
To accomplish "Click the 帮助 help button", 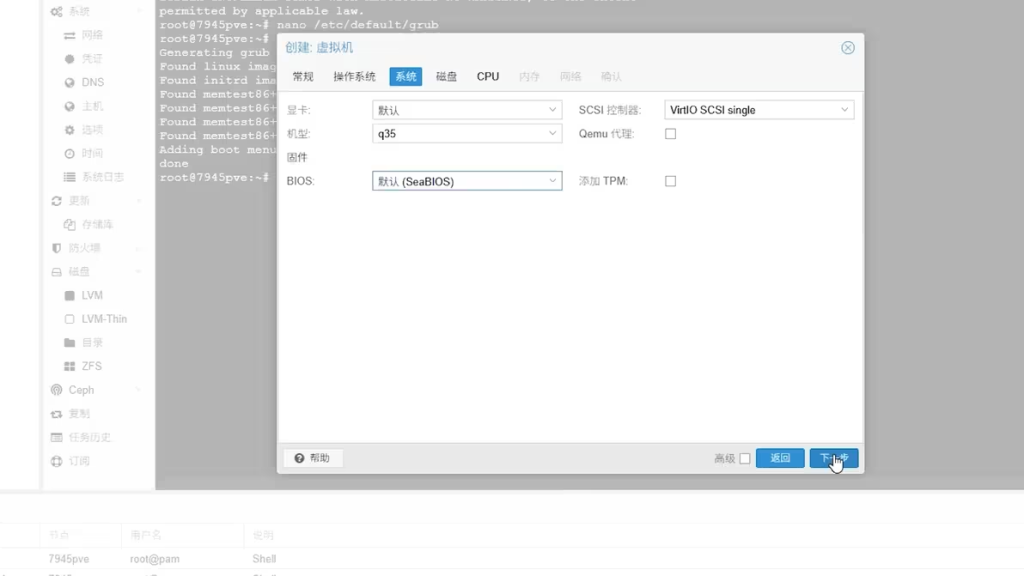I will click(313, 458).
